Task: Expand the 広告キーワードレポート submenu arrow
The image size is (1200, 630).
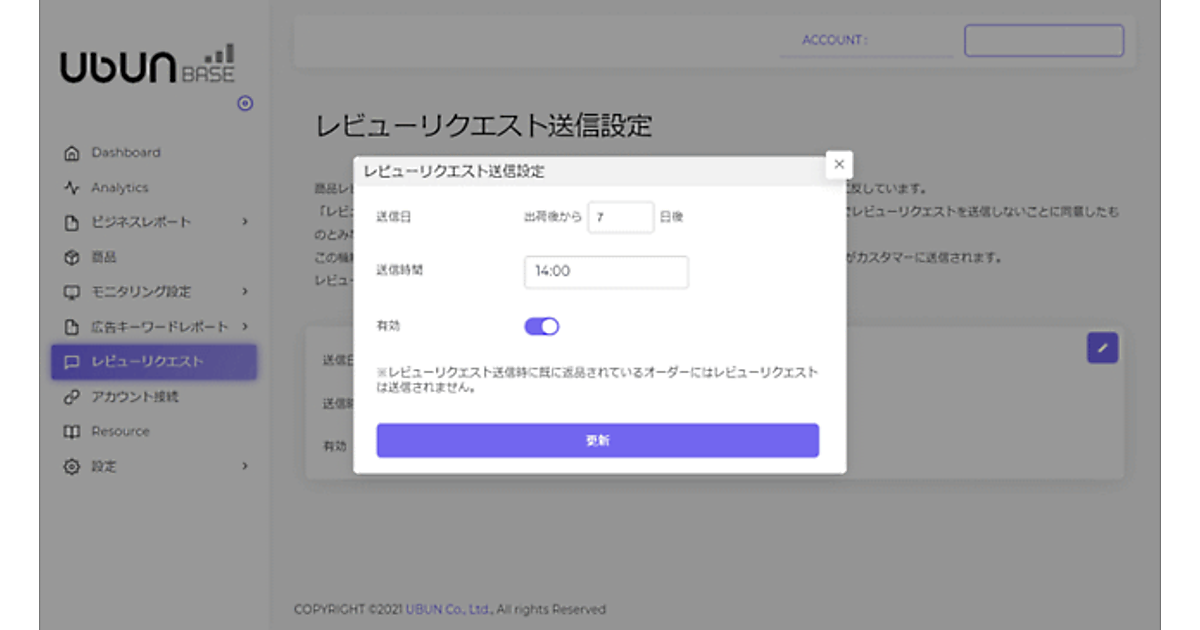Action: point(245,327)
